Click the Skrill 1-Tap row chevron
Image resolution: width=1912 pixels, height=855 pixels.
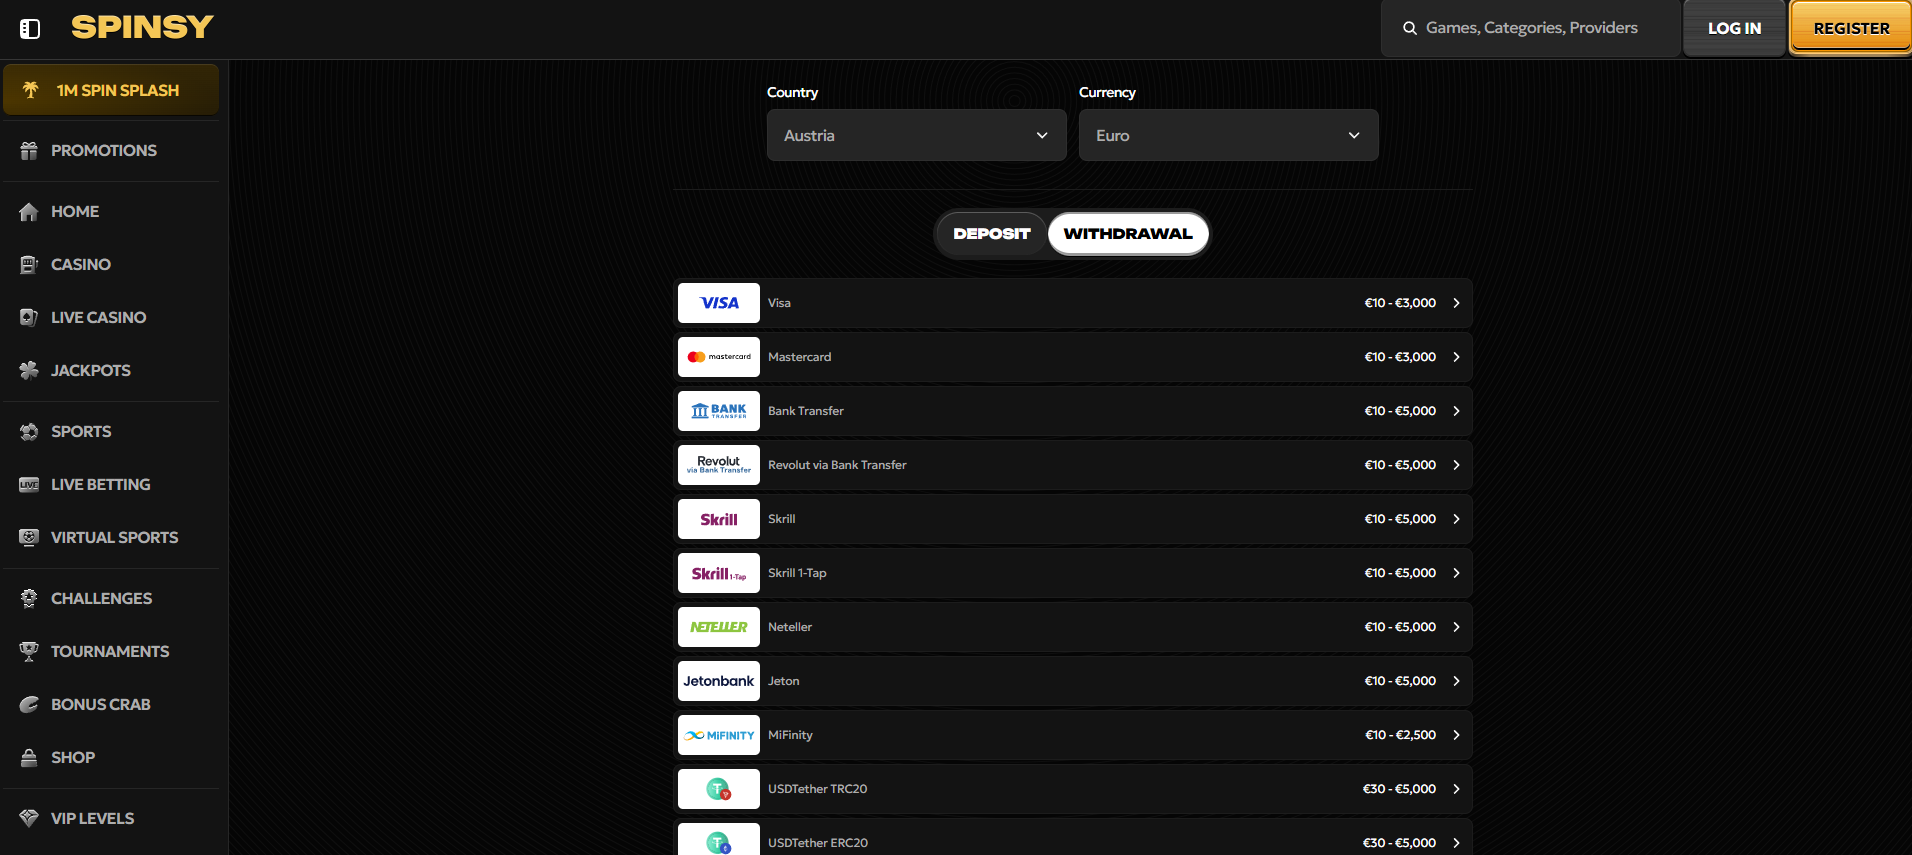coord(1456,573)
